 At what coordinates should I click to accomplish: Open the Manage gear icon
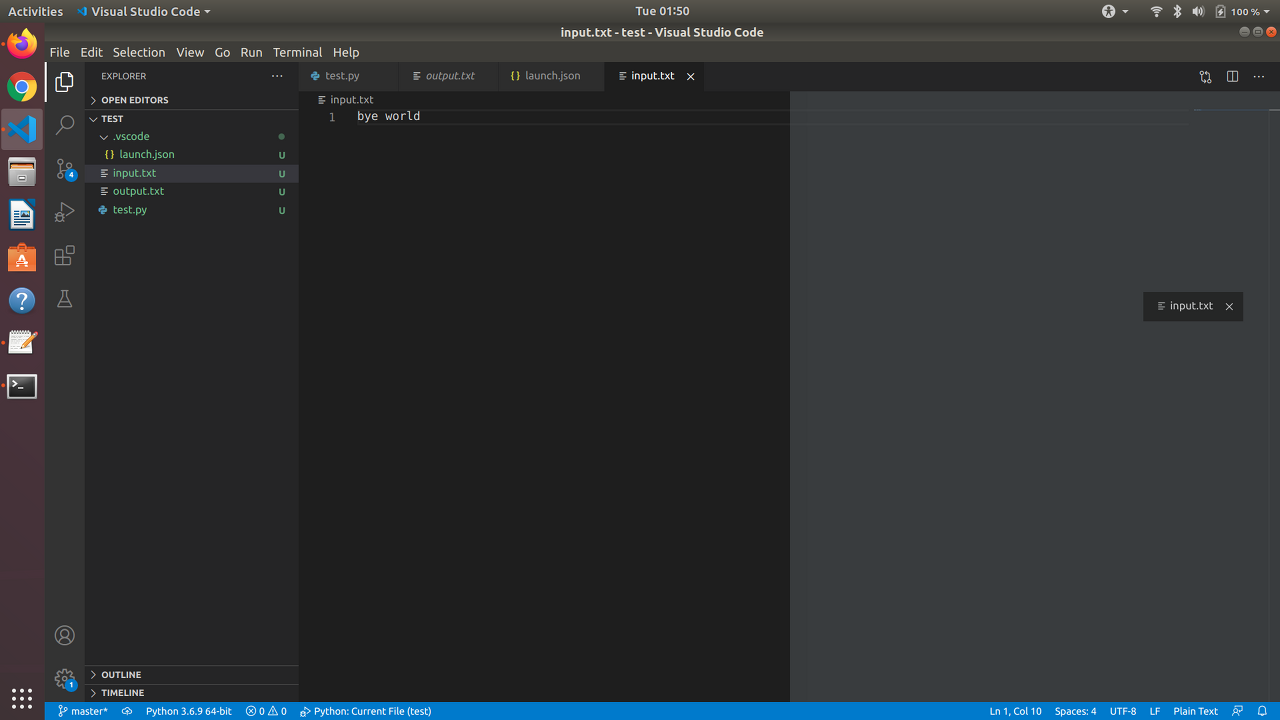[x=64, y=679]
